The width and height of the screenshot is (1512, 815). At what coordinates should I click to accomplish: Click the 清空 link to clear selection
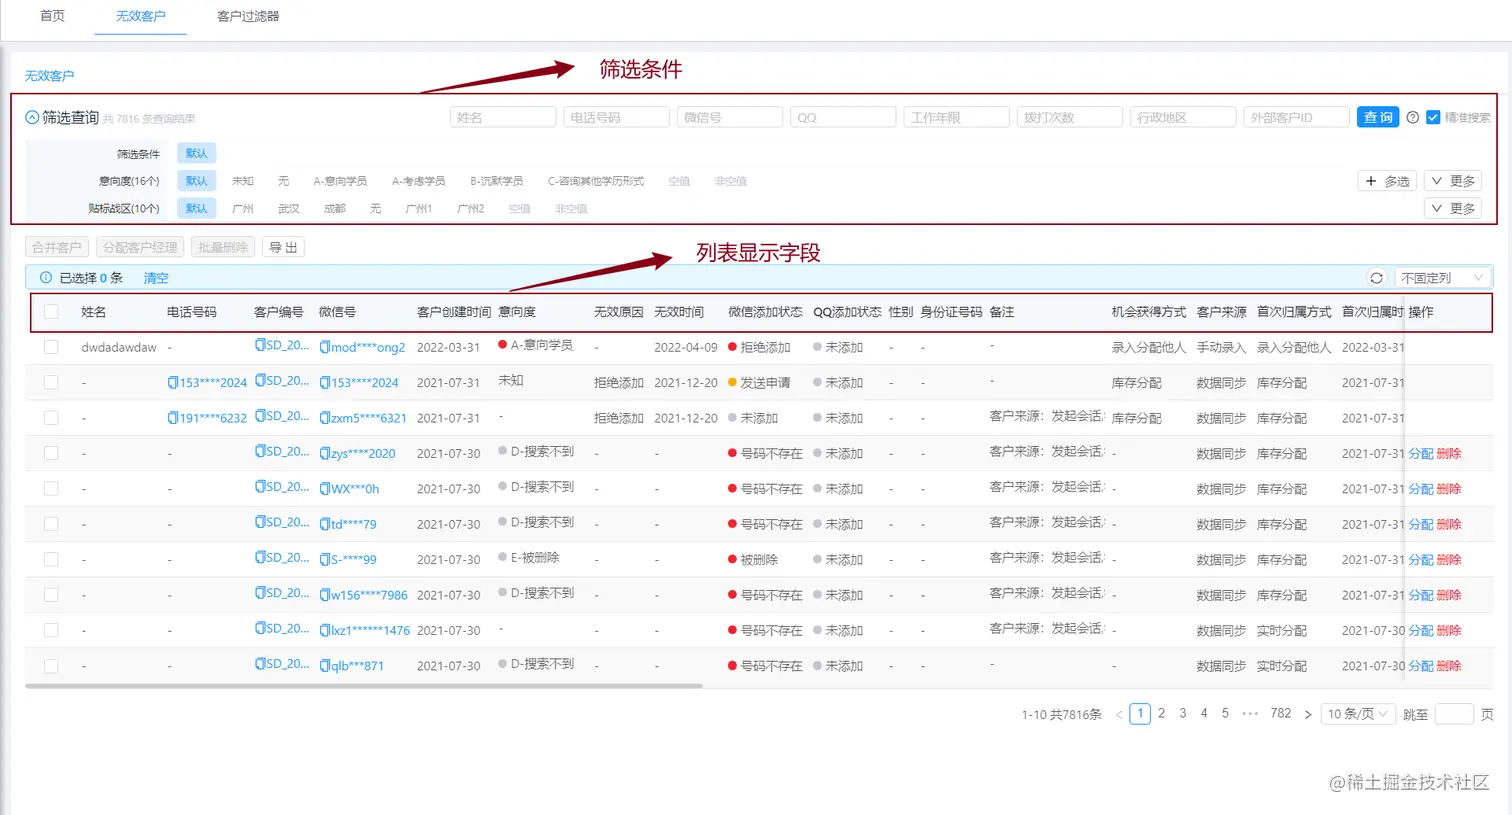click(156, 278)
